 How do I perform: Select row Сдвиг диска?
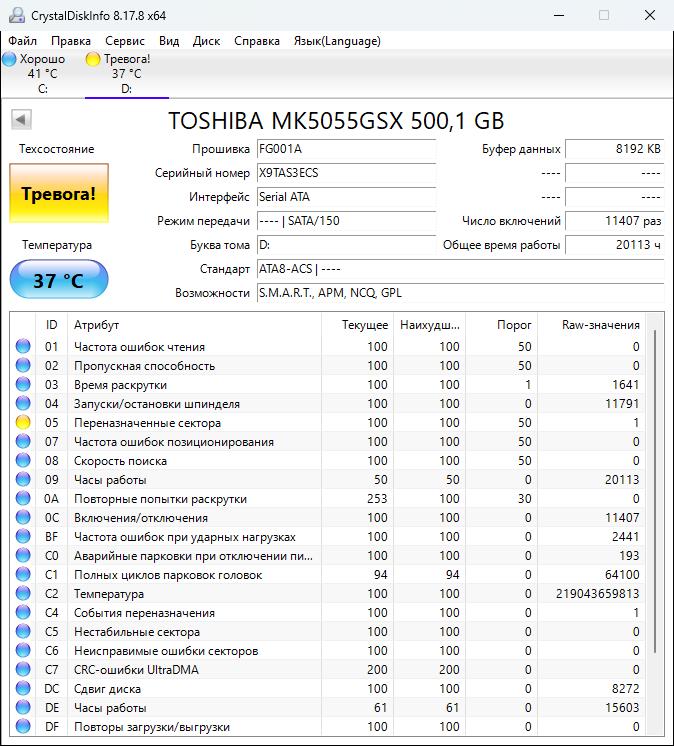(328, 689)
